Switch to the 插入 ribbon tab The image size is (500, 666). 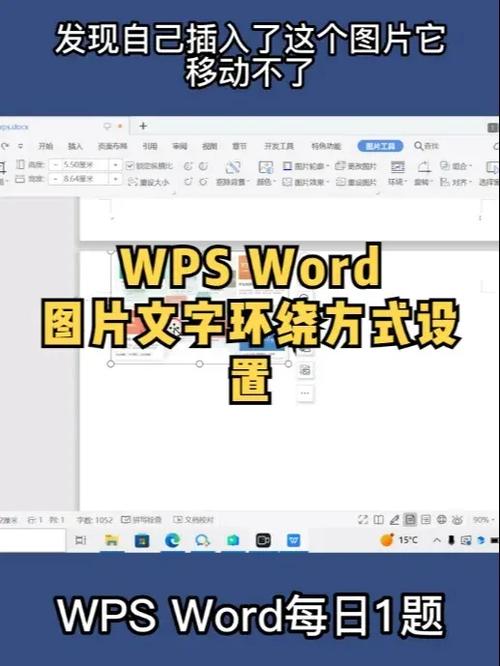click(75, 146)
